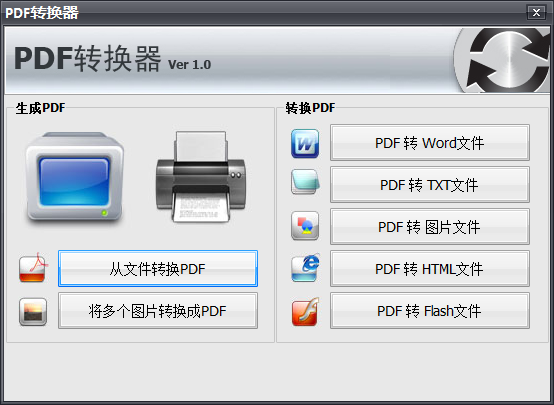554x405 pixels.
Task: Open PDF 转 TXT文件 conversion
Action: coord(430,184)
